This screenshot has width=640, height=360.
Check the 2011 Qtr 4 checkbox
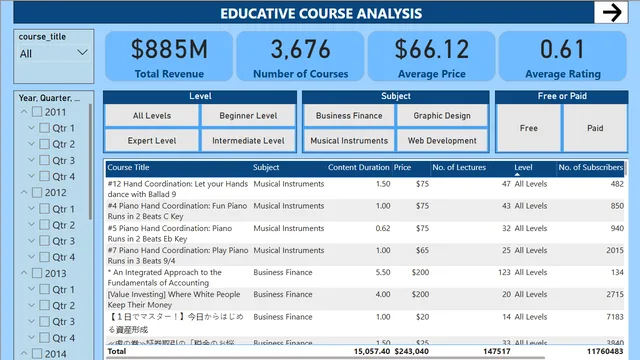[44, 176]
